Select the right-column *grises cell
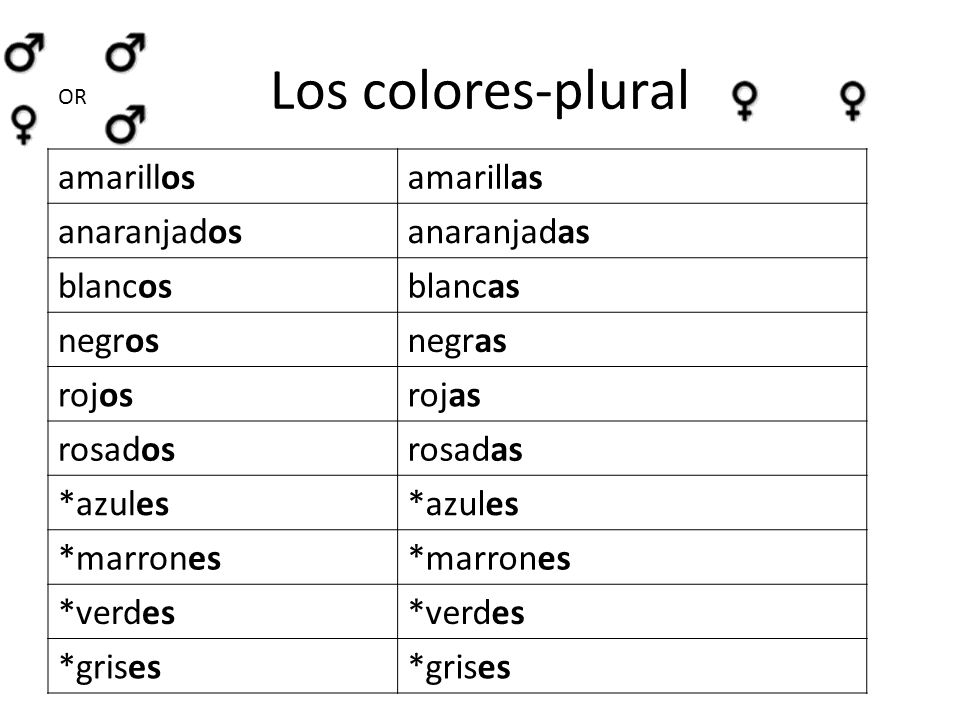Image resolution: width=960 pixels, height=720 pixels. point(632,666)
